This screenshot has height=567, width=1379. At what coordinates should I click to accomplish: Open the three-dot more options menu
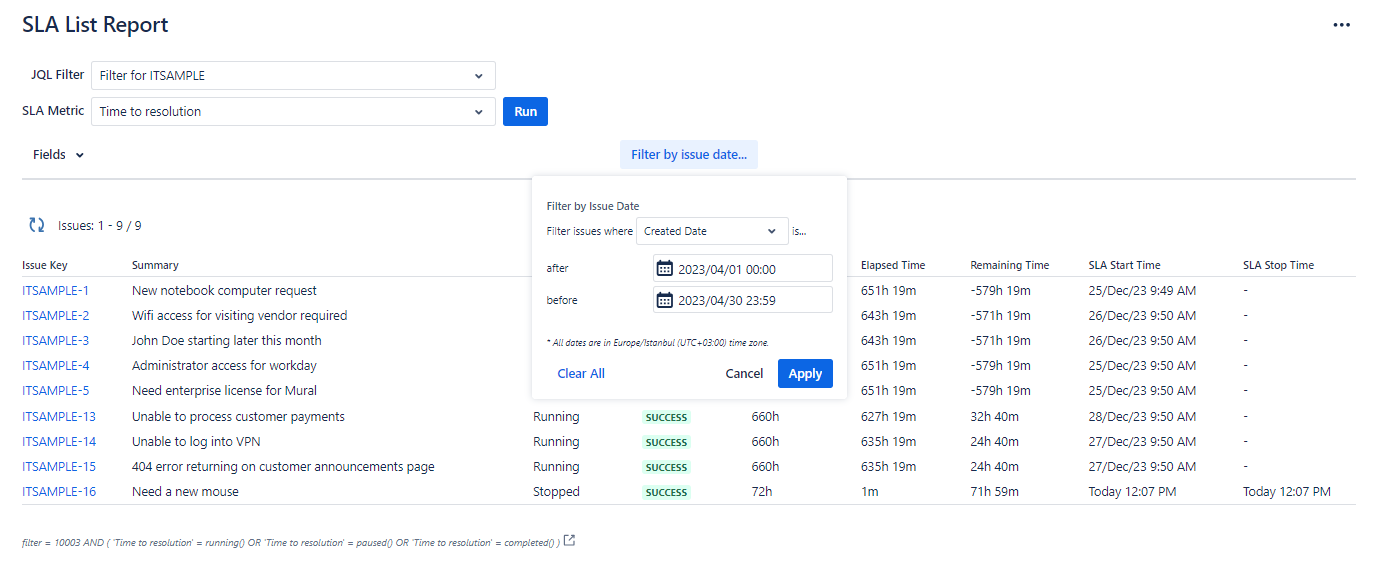click(x=1341, y=25)
